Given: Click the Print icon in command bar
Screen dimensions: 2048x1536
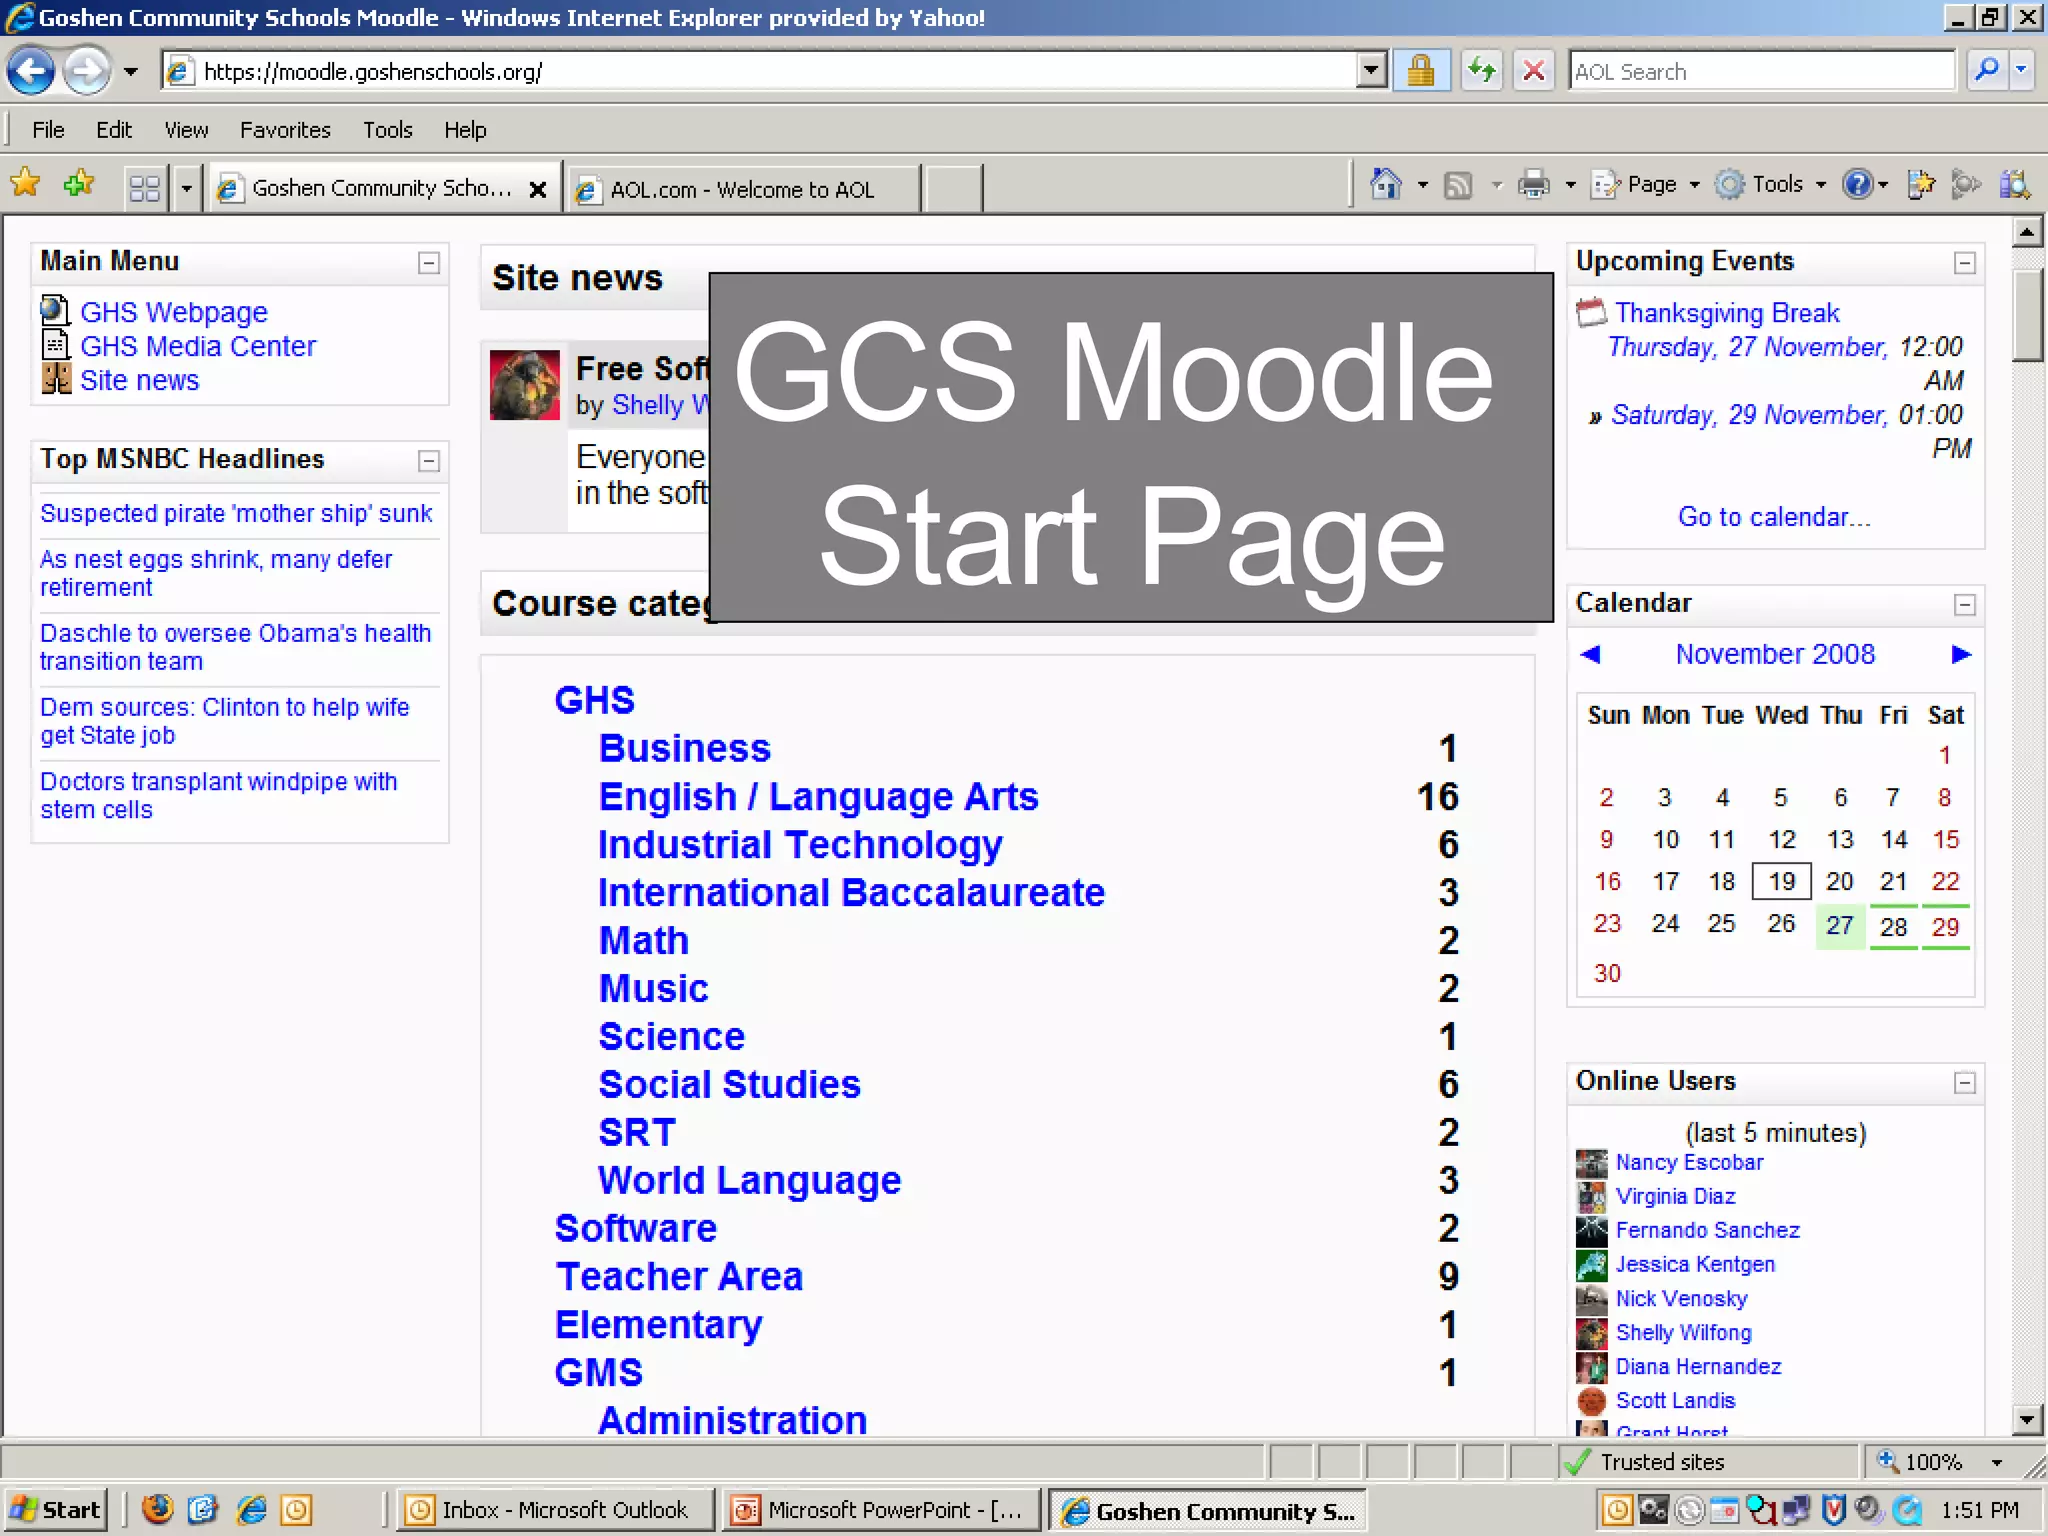Looking at the screenshot, I should point(1533,184).
